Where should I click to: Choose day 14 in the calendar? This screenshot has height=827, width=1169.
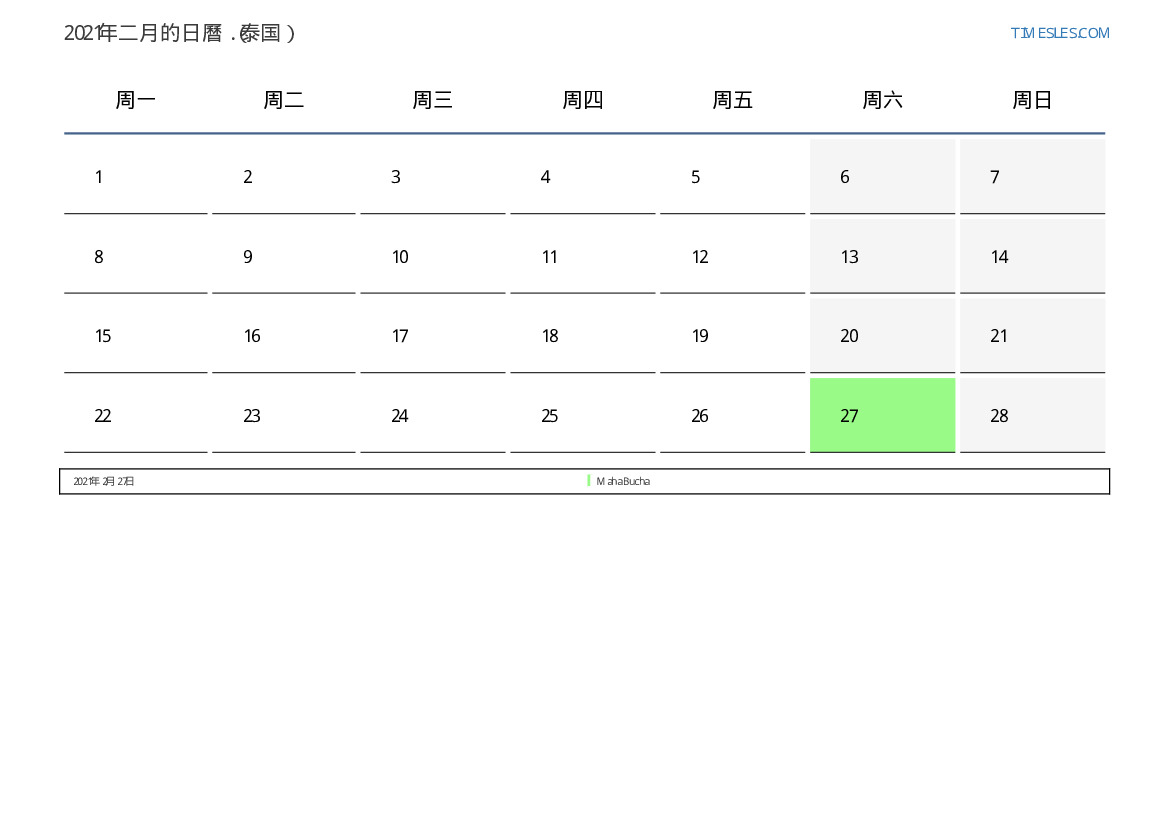coord(1032,257)
